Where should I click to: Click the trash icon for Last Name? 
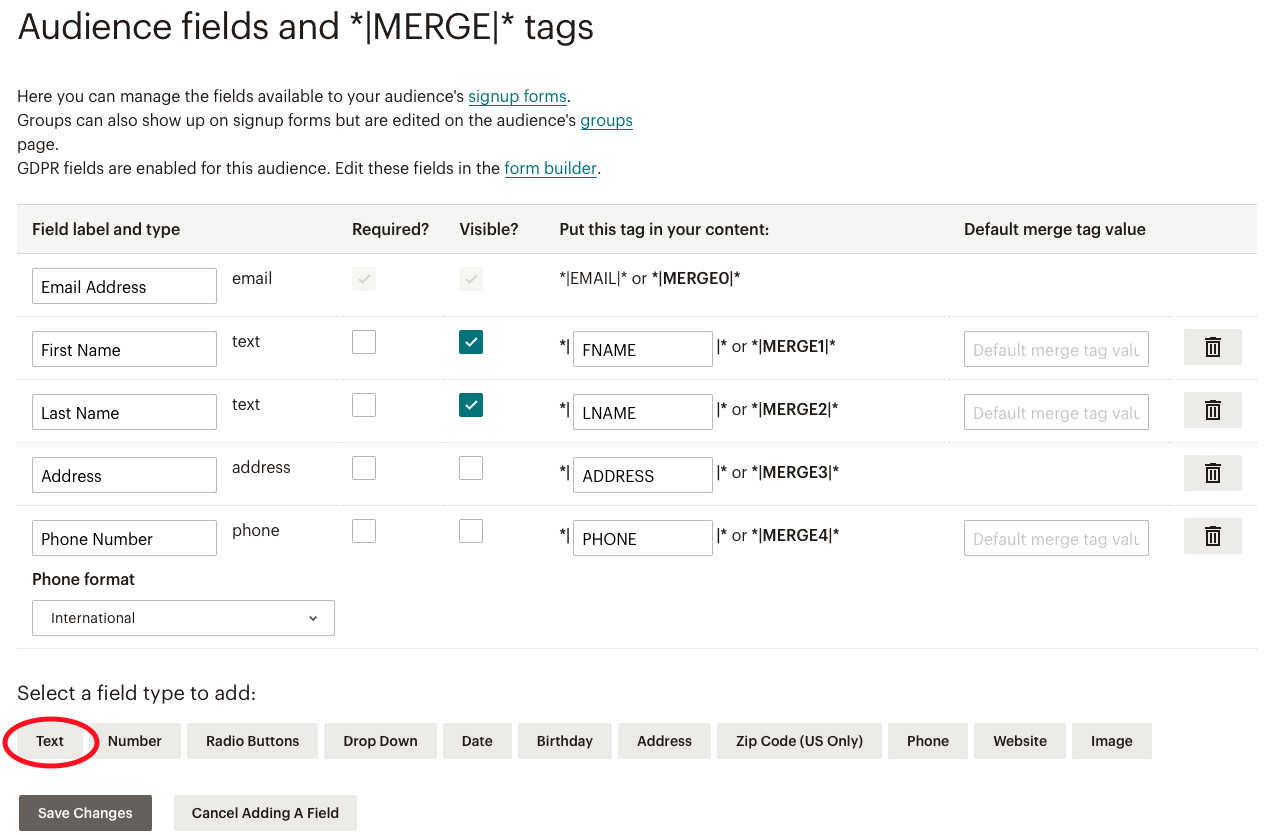(1212, 411)
